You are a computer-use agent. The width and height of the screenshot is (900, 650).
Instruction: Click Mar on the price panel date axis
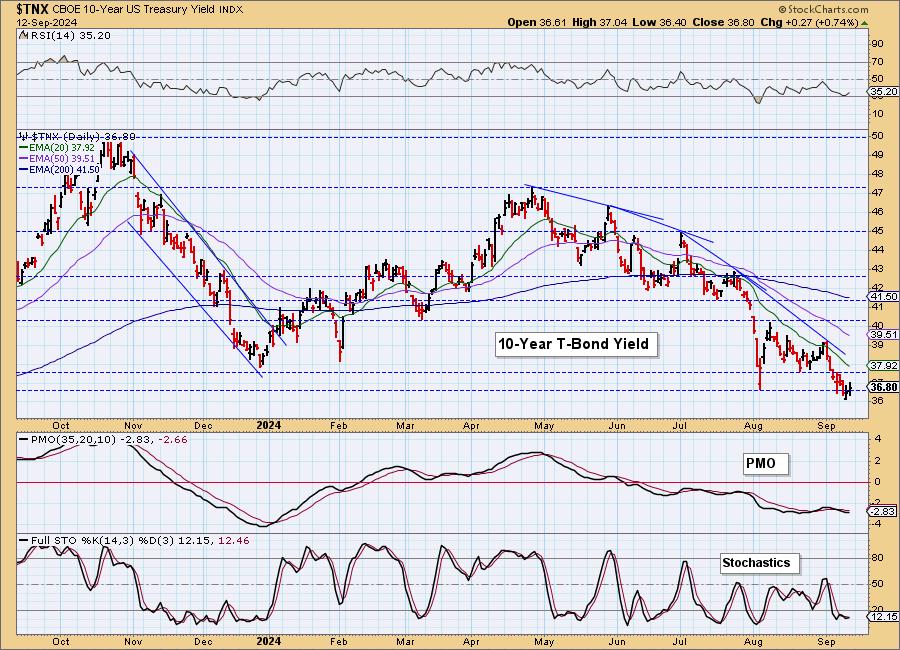pyautogui.click(x=405, y=425)
